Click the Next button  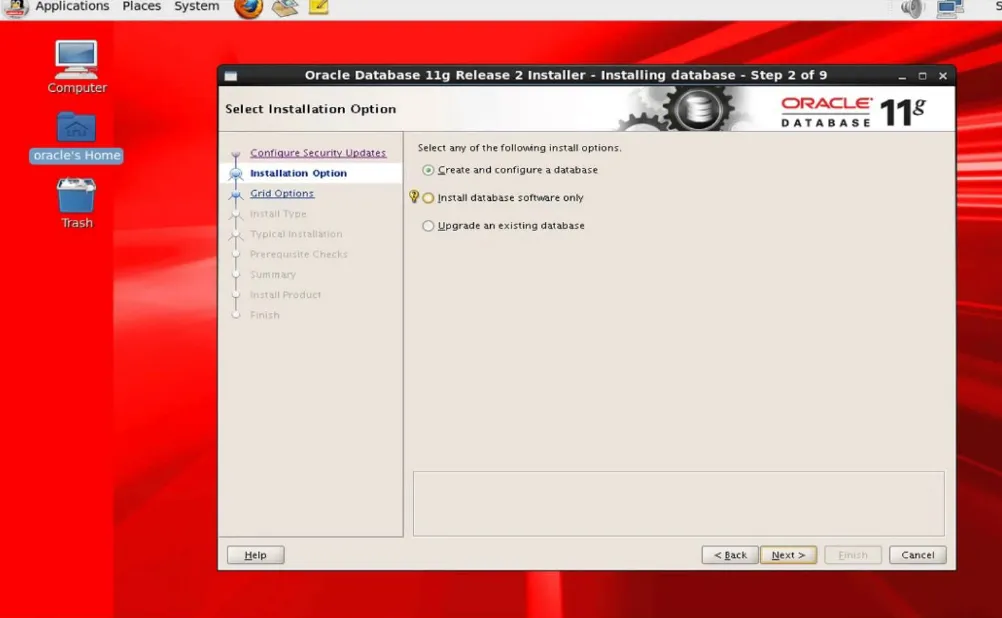788,555
